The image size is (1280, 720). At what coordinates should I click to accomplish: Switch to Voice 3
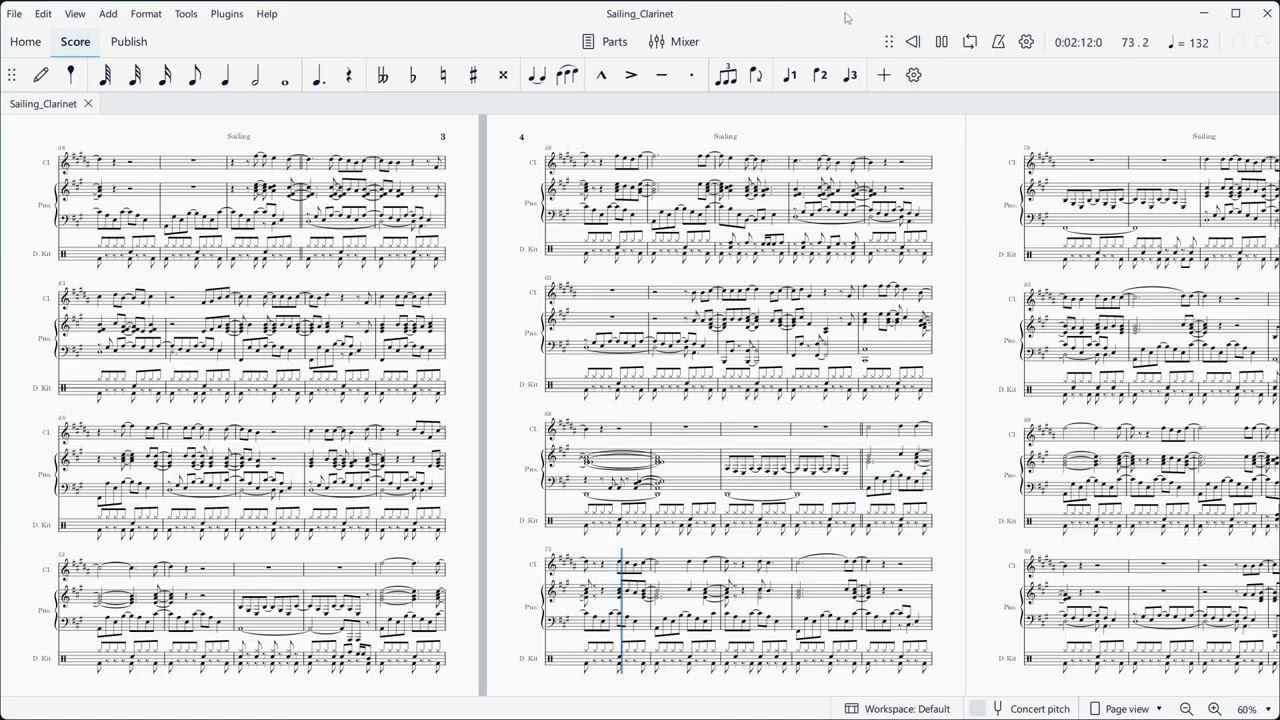tap(850, 75)
